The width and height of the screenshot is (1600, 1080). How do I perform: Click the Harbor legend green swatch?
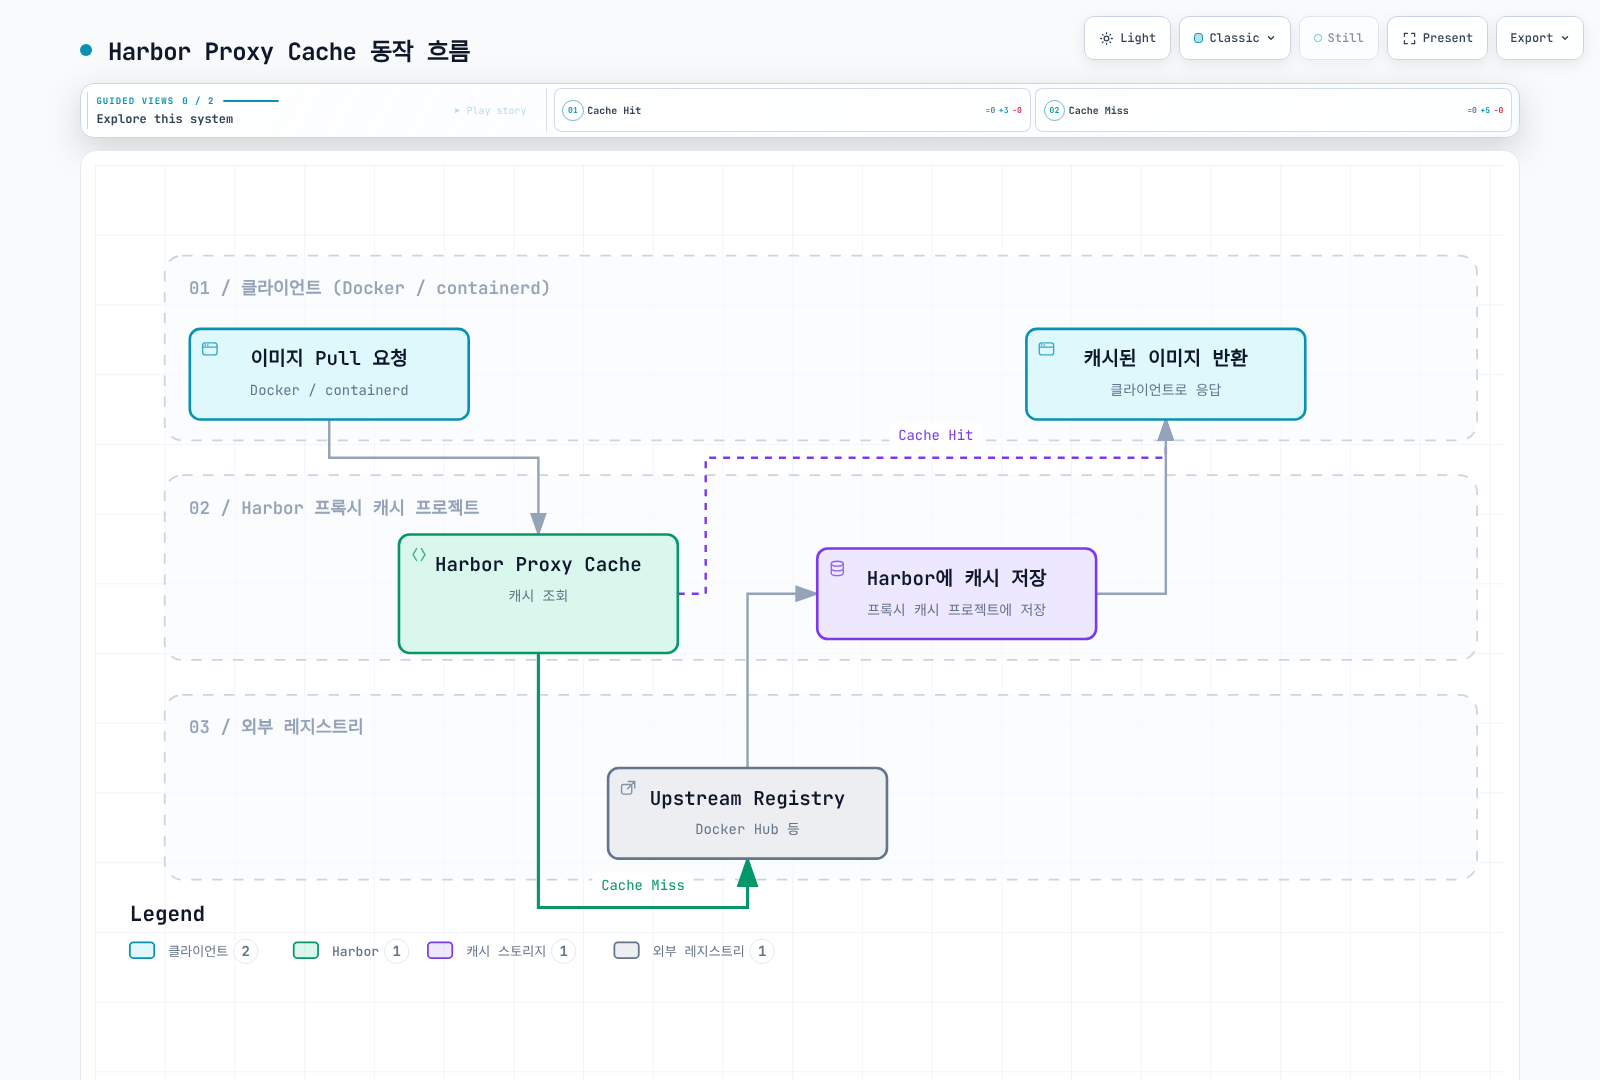click(x=306, y=950)
